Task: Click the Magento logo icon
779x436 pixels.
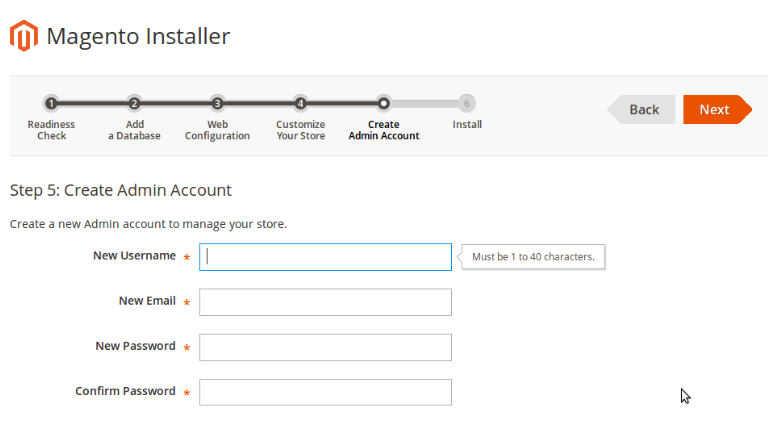Action: (24, 36)
